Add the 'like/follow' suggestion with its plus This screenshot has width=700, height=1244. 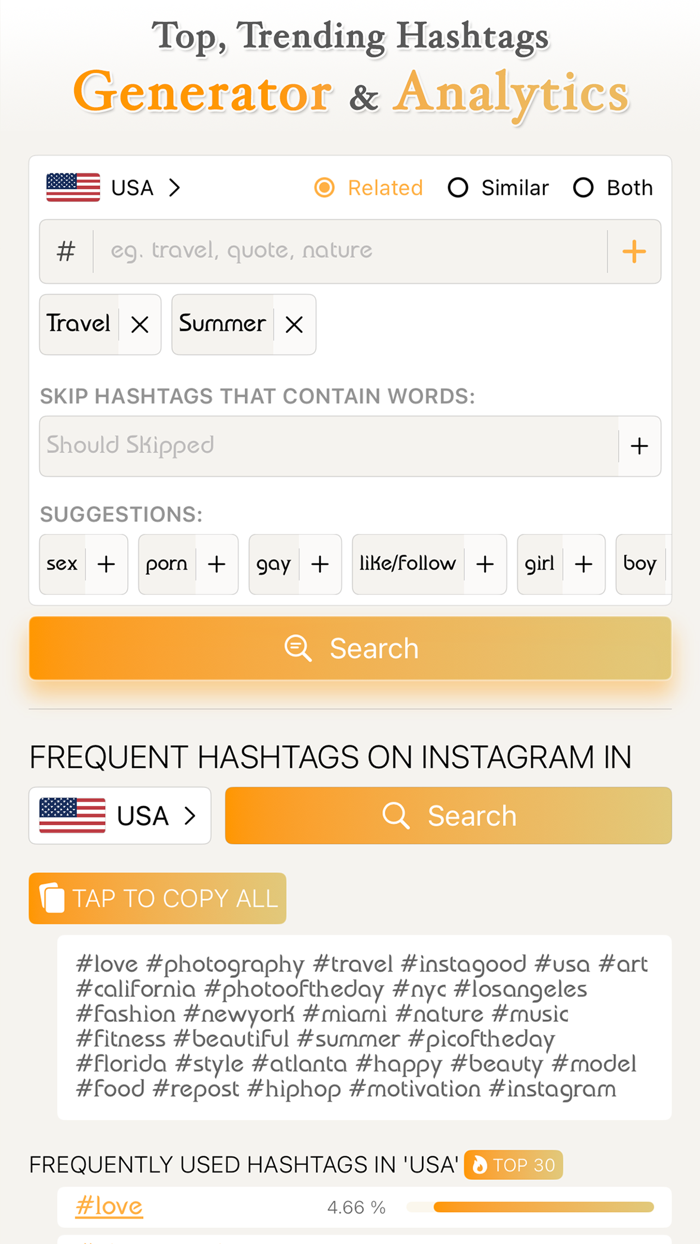click(x=485, y=564)
